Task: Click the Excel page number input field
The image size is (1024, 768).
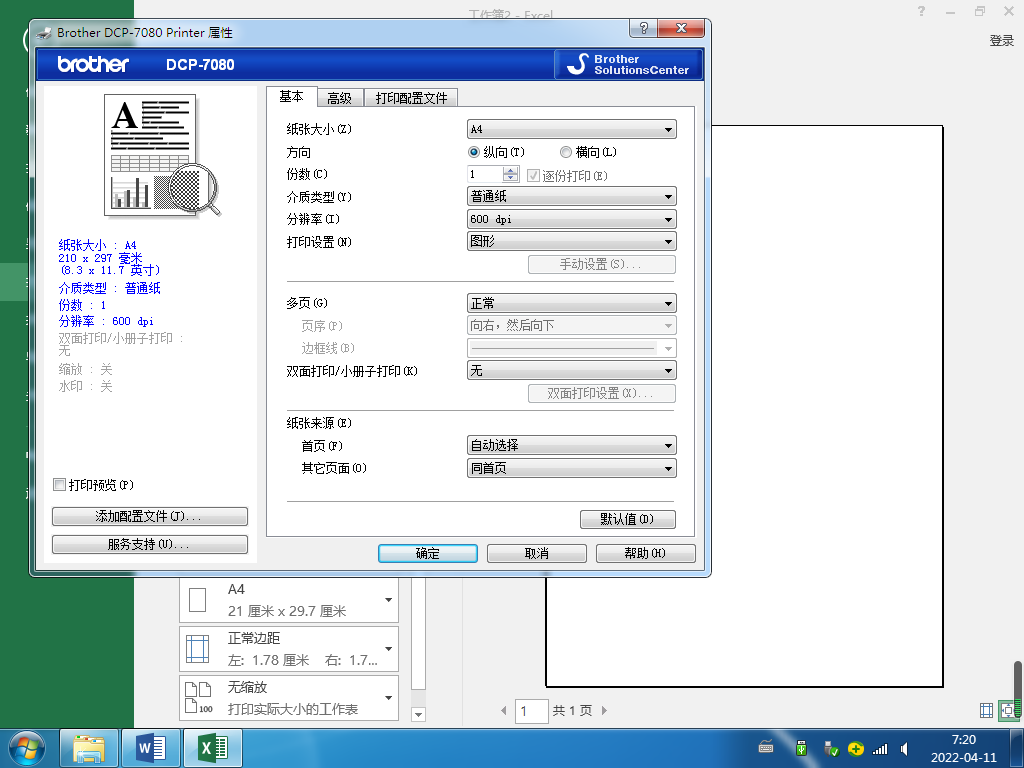Action: click(532, 711)
